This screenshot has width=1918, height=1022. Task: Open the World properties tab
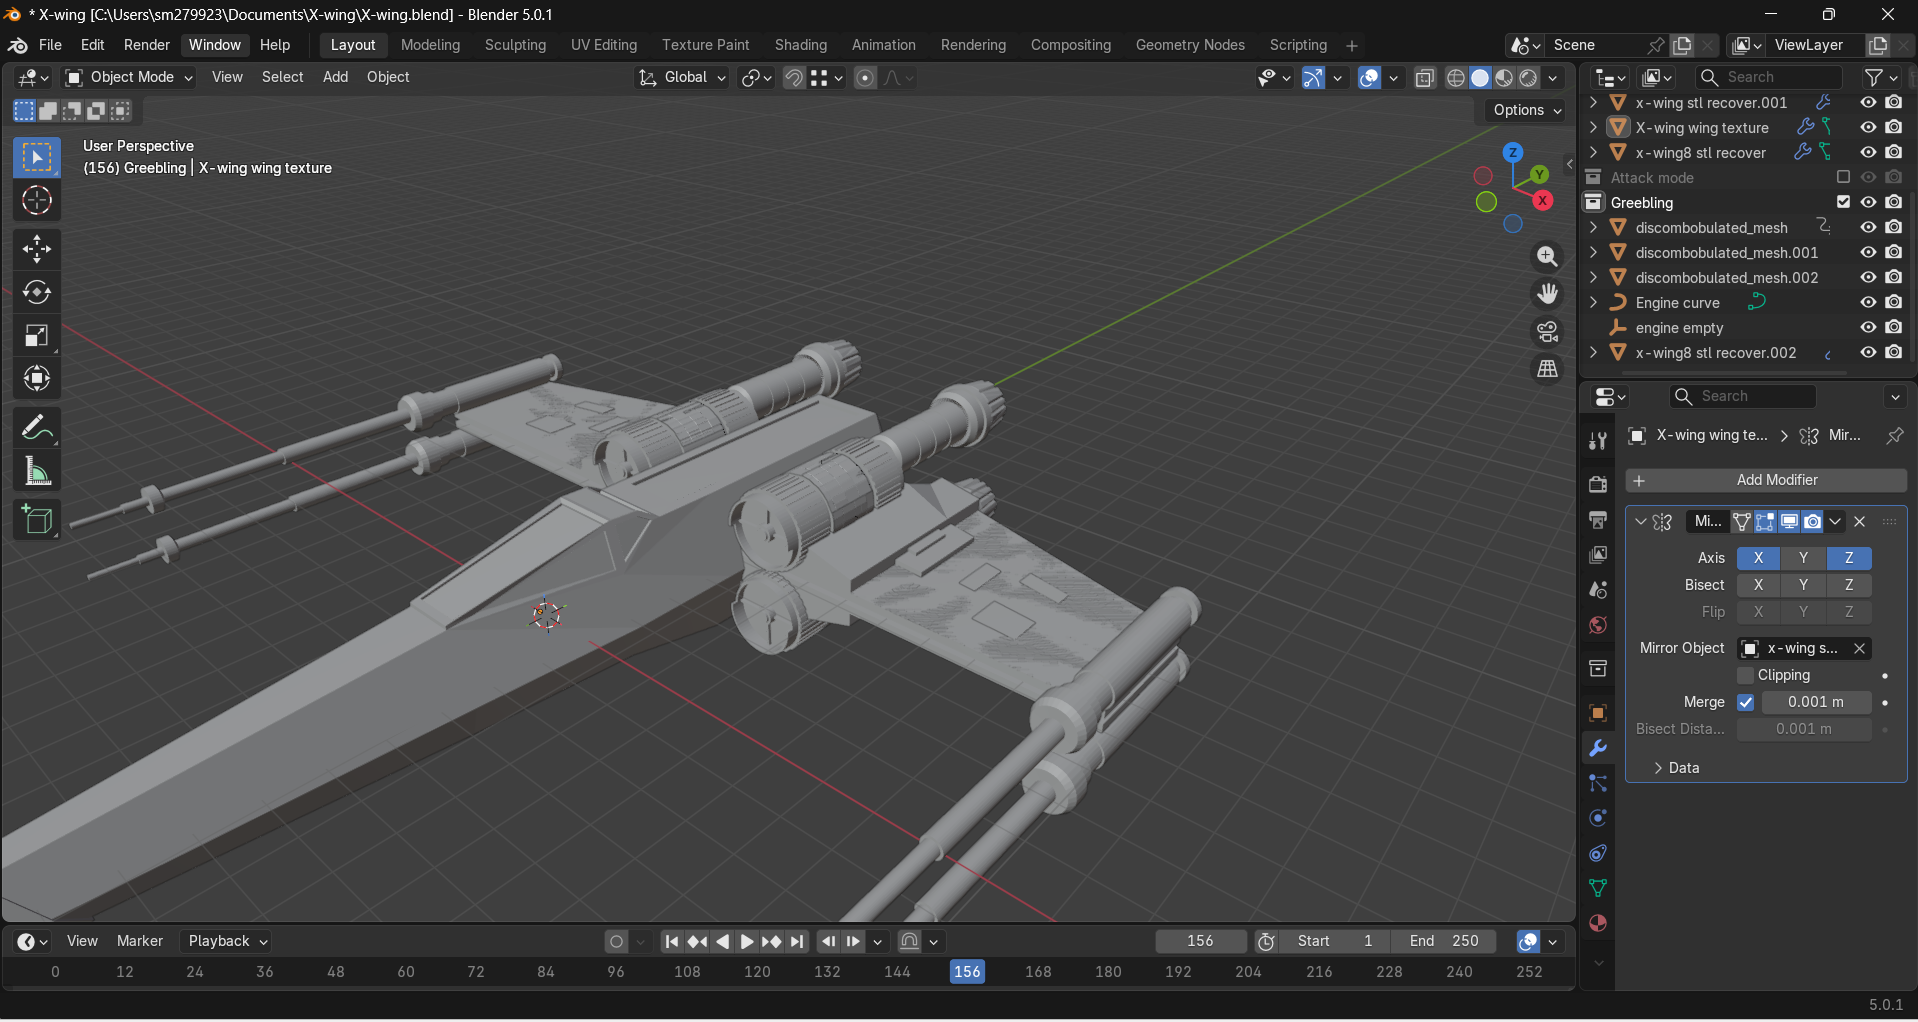coord(1598,625)
